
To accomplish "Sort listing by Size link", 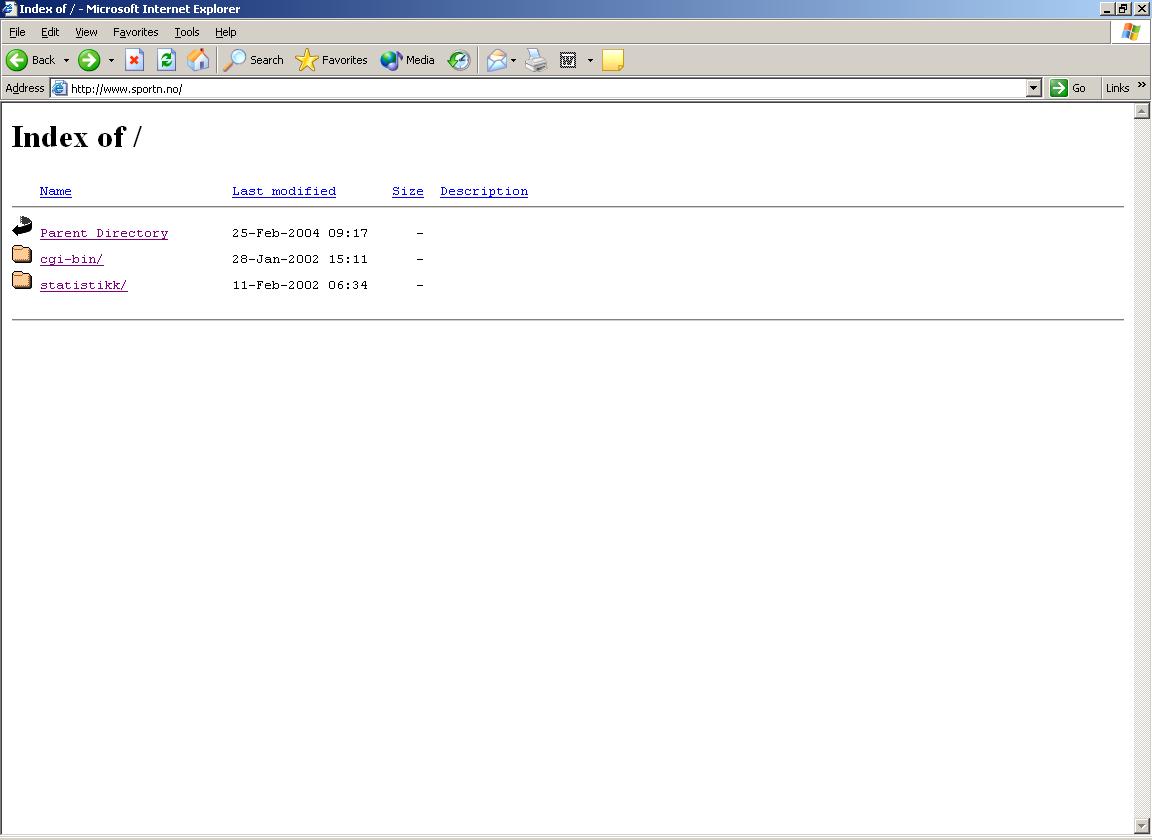I will [x=408, y=191].
